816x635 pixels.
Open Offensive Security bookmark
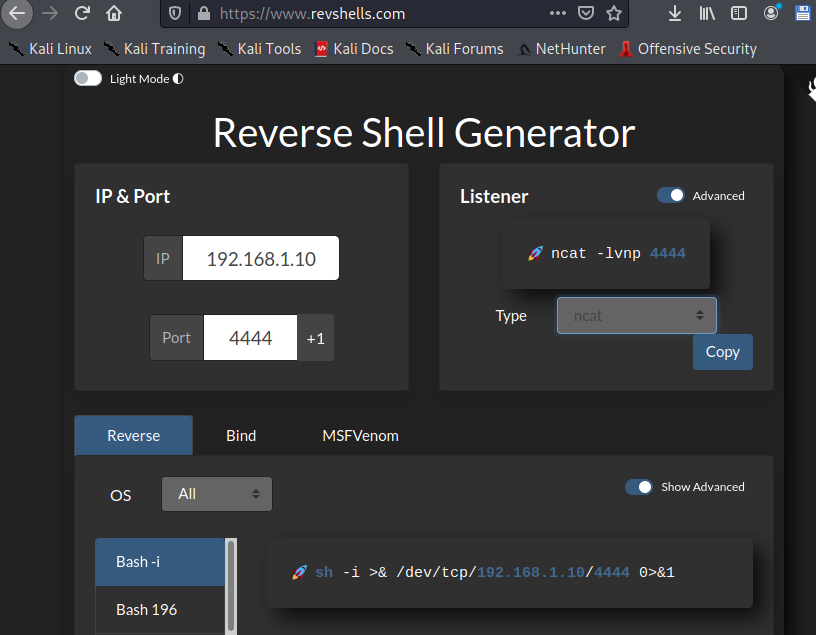point(687,49)
